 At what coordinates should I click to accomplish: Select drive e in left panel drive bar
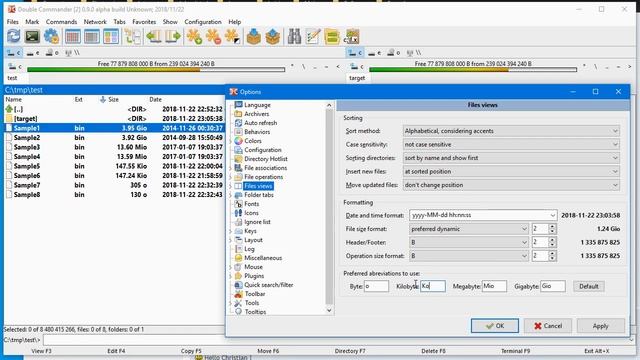tap(33, 53)
